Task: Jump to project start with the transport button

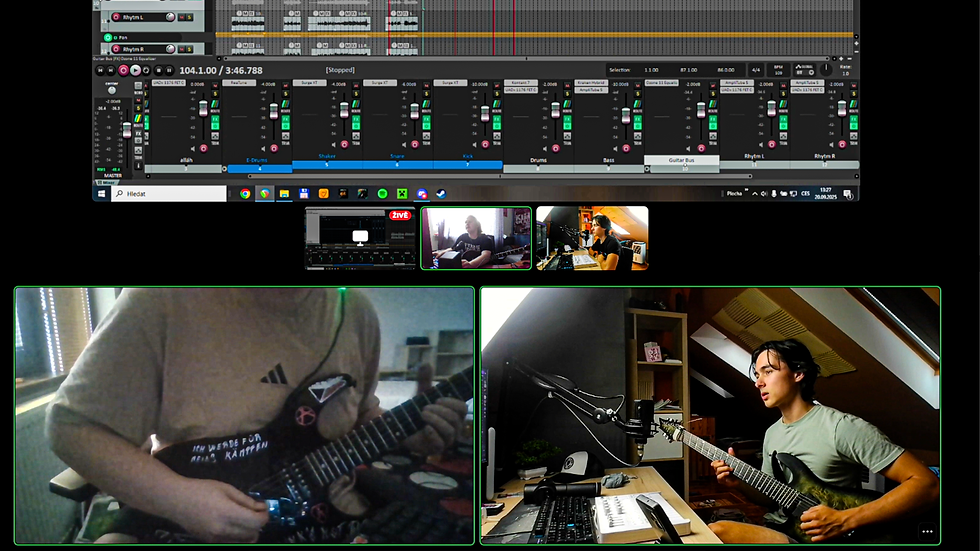Action: tap(100, 71)
